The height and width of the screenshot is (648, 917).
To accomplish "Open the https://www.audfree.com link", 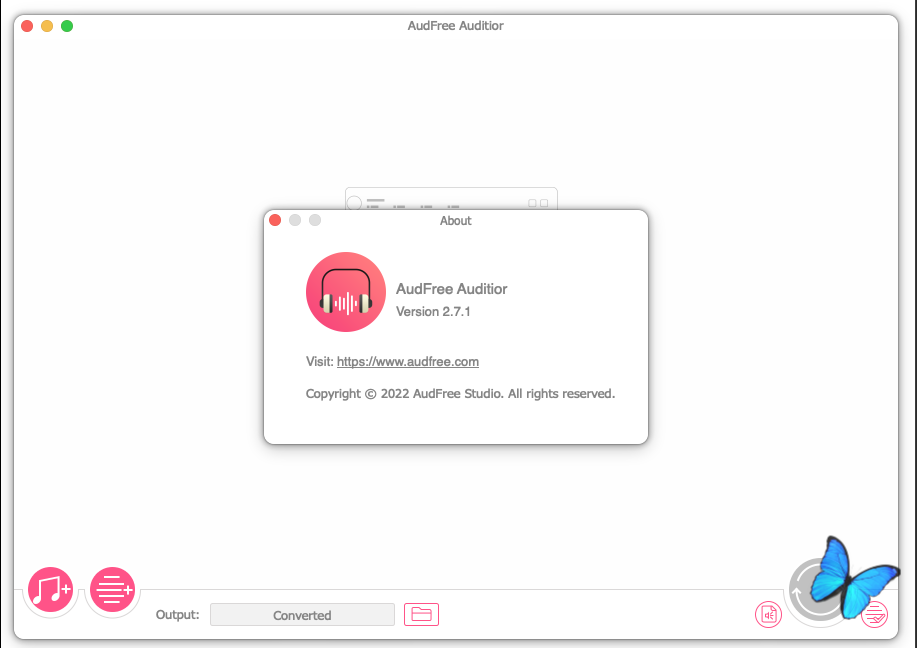I will (408, 362).
